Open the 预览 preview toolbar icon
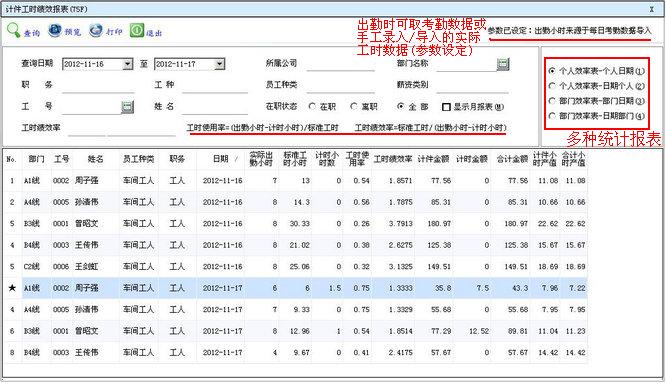 55,30
